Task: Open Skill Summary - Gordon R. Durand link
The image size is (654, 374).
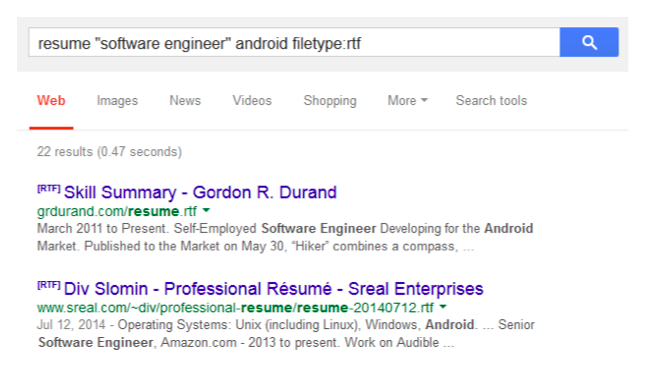Action: 200,193
